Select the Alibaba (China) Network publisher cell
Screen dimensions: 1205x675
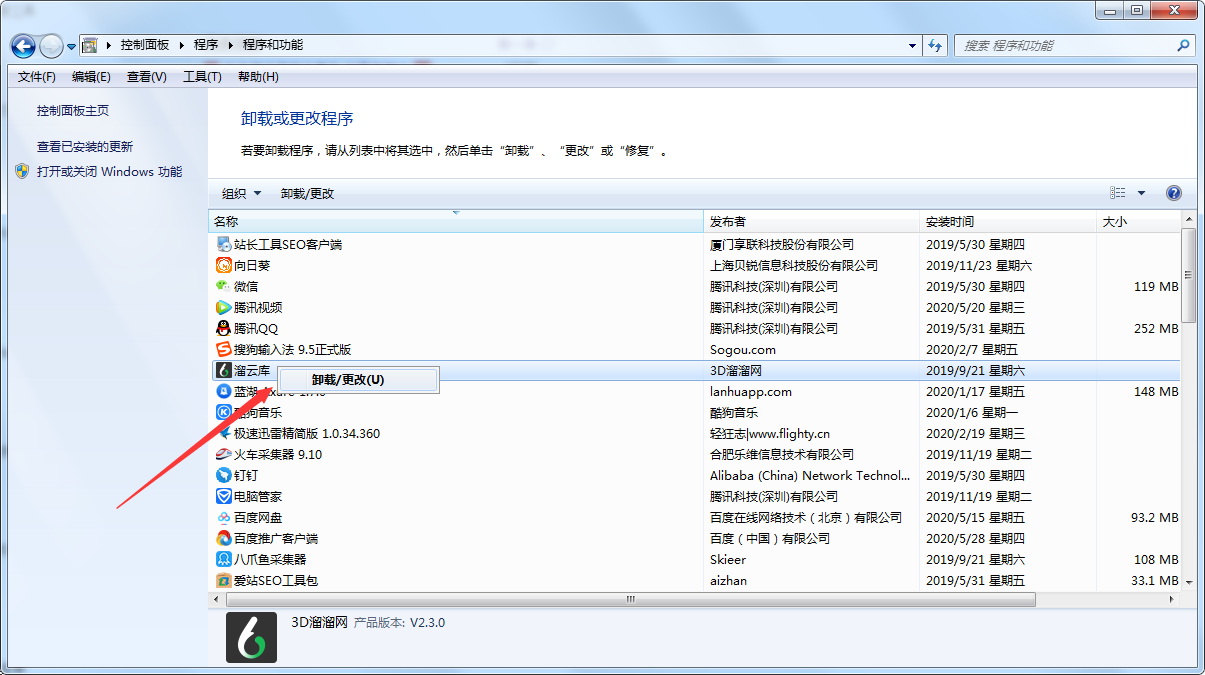click(x=810, y=475)
